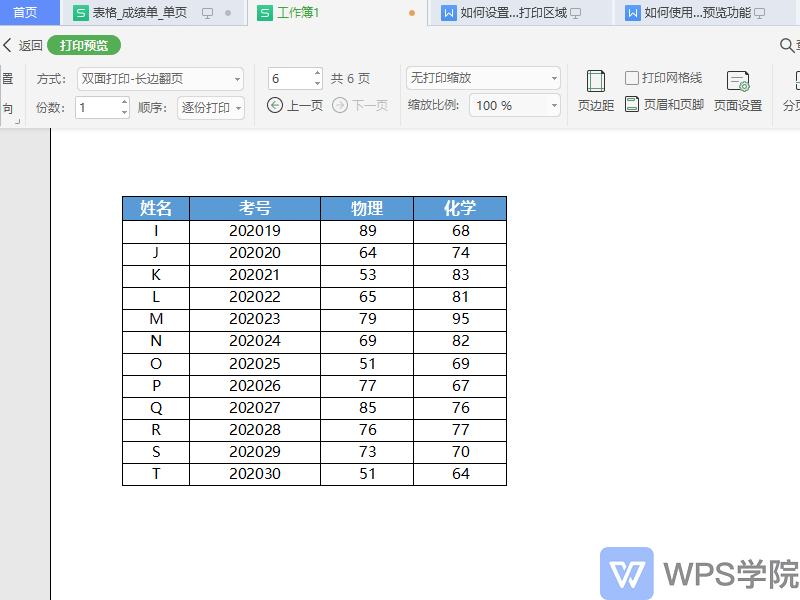The image size is (800, 600).
Task: Increase 份数 copies up arrow
Action: [124, 102]
